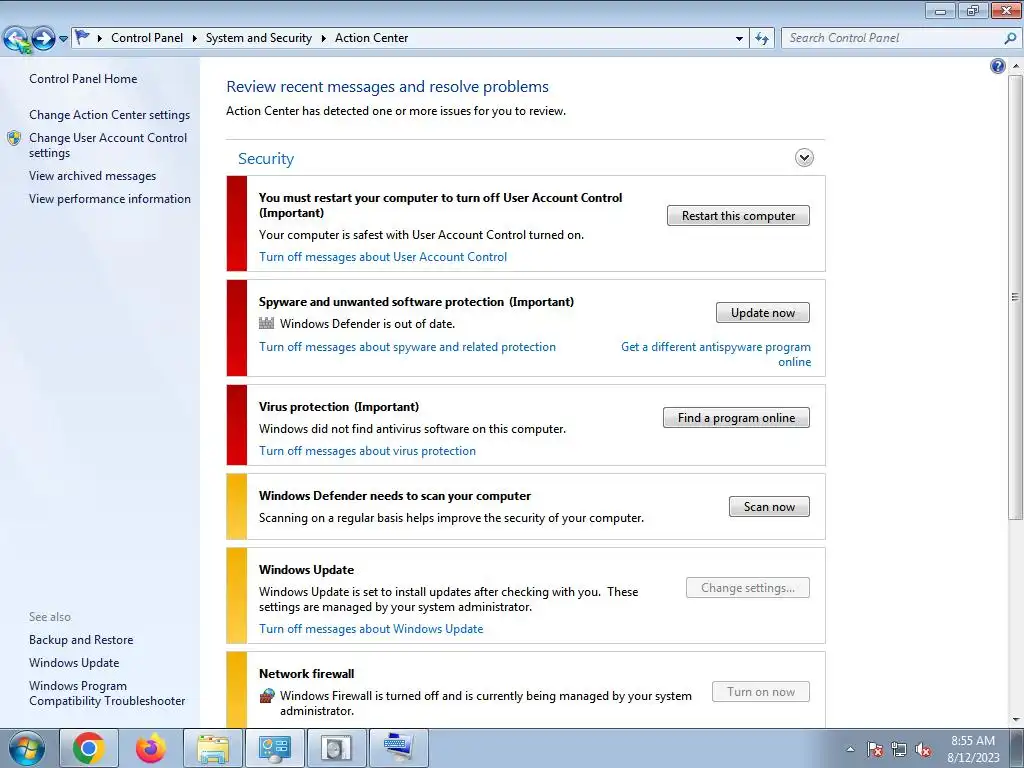Open Help via the question mark icon
1024x768 pixels.
[997, 66]
